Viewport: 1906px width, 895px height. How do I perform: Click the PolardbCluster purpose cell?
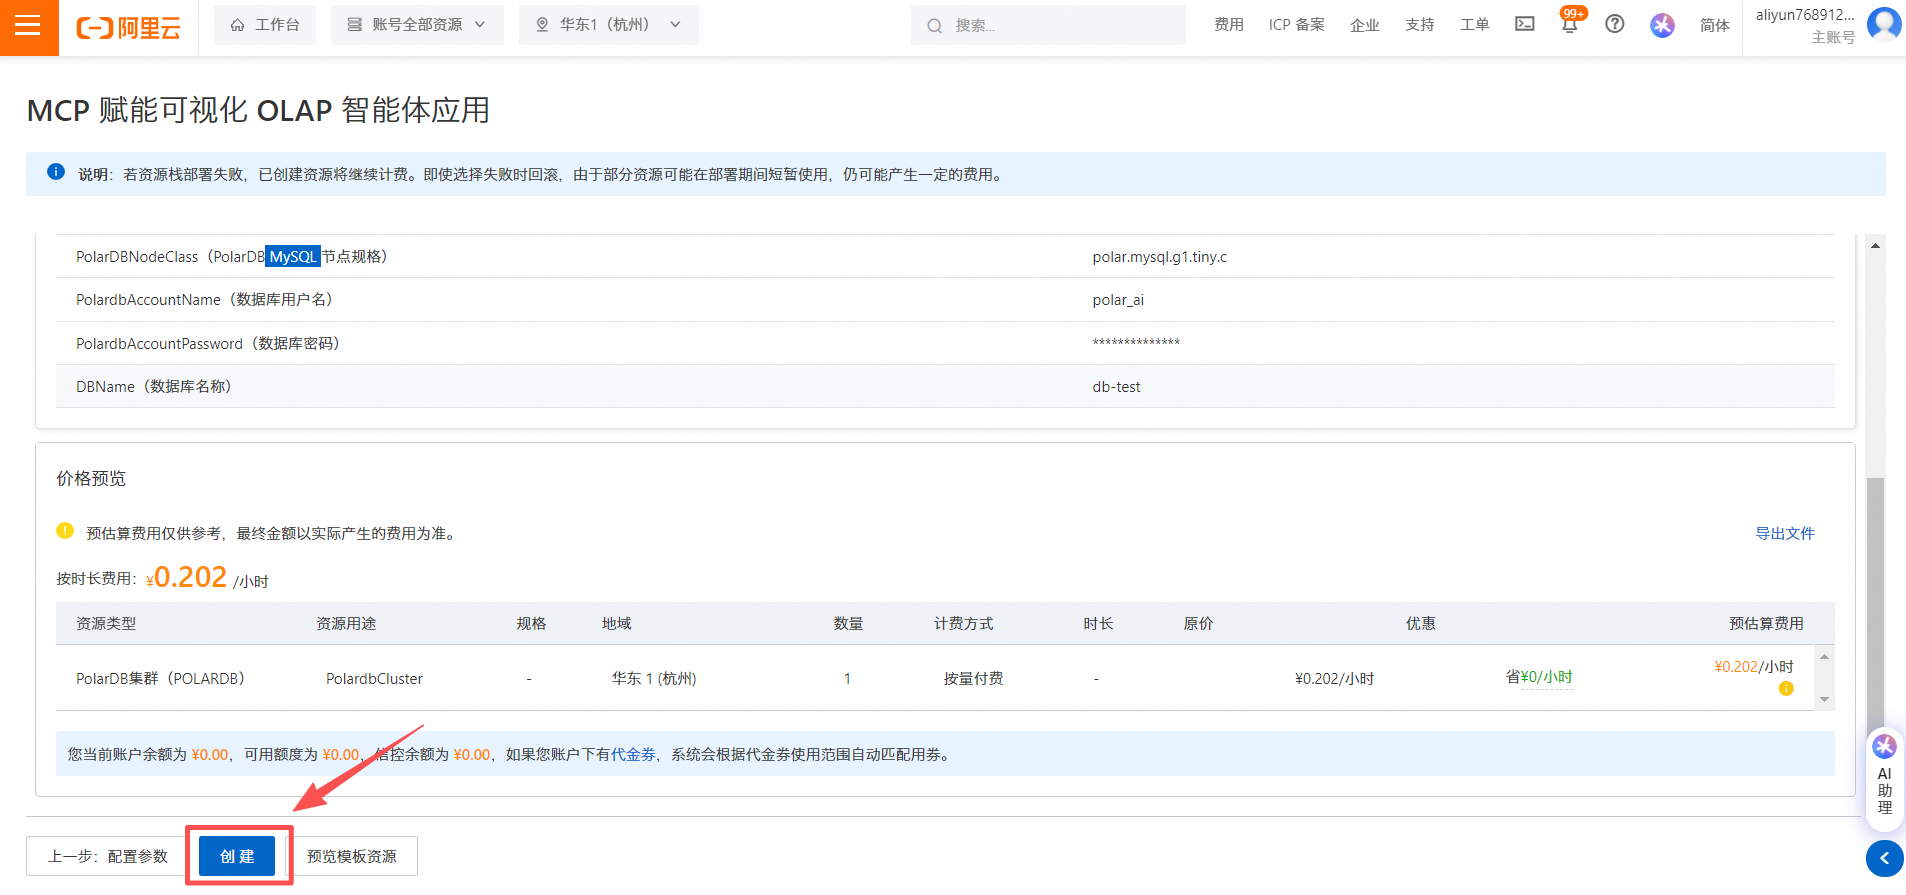(374, 678)
